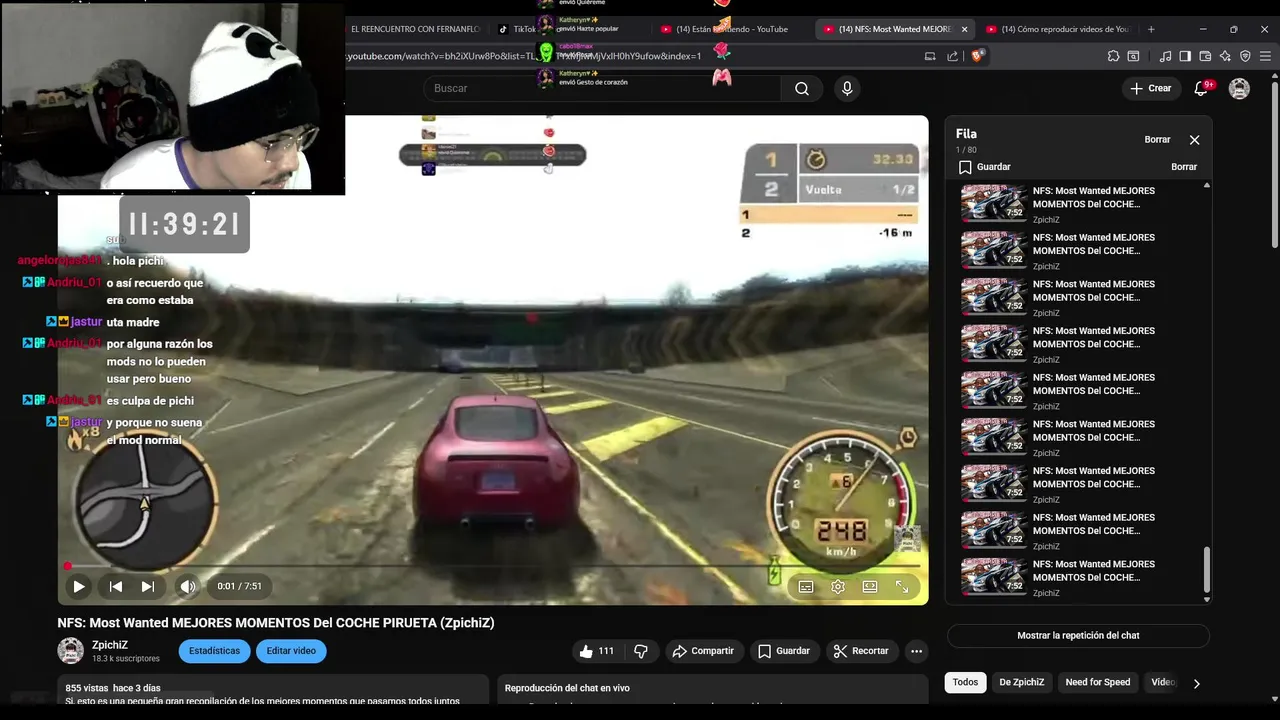Click the 18.3 k suscriptores text
1280x720 pixels.
pyautogui.click(x=126, y=659)
